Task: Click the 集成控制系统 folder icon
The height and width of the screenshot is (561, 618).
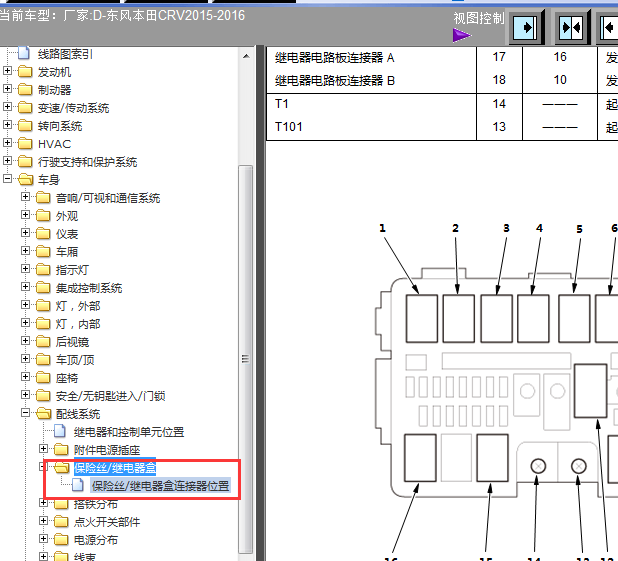Action: click(x=43, y=287)
